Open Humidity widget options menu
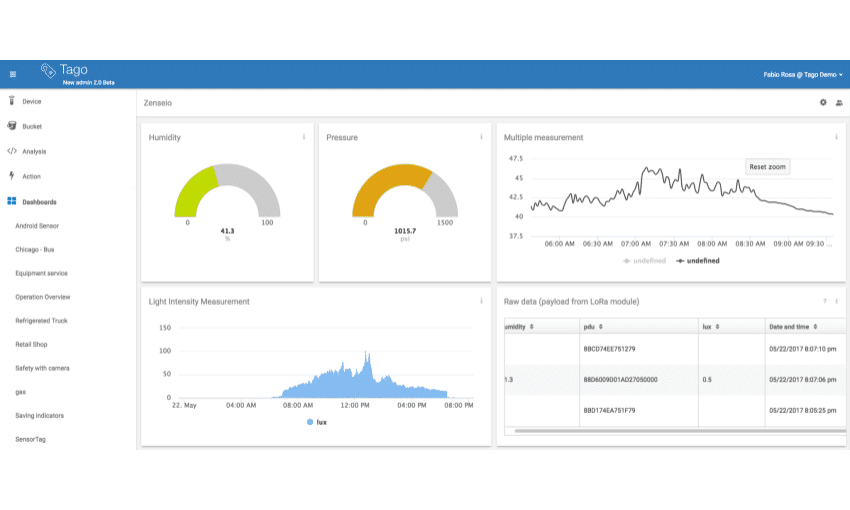 (304, 137)
